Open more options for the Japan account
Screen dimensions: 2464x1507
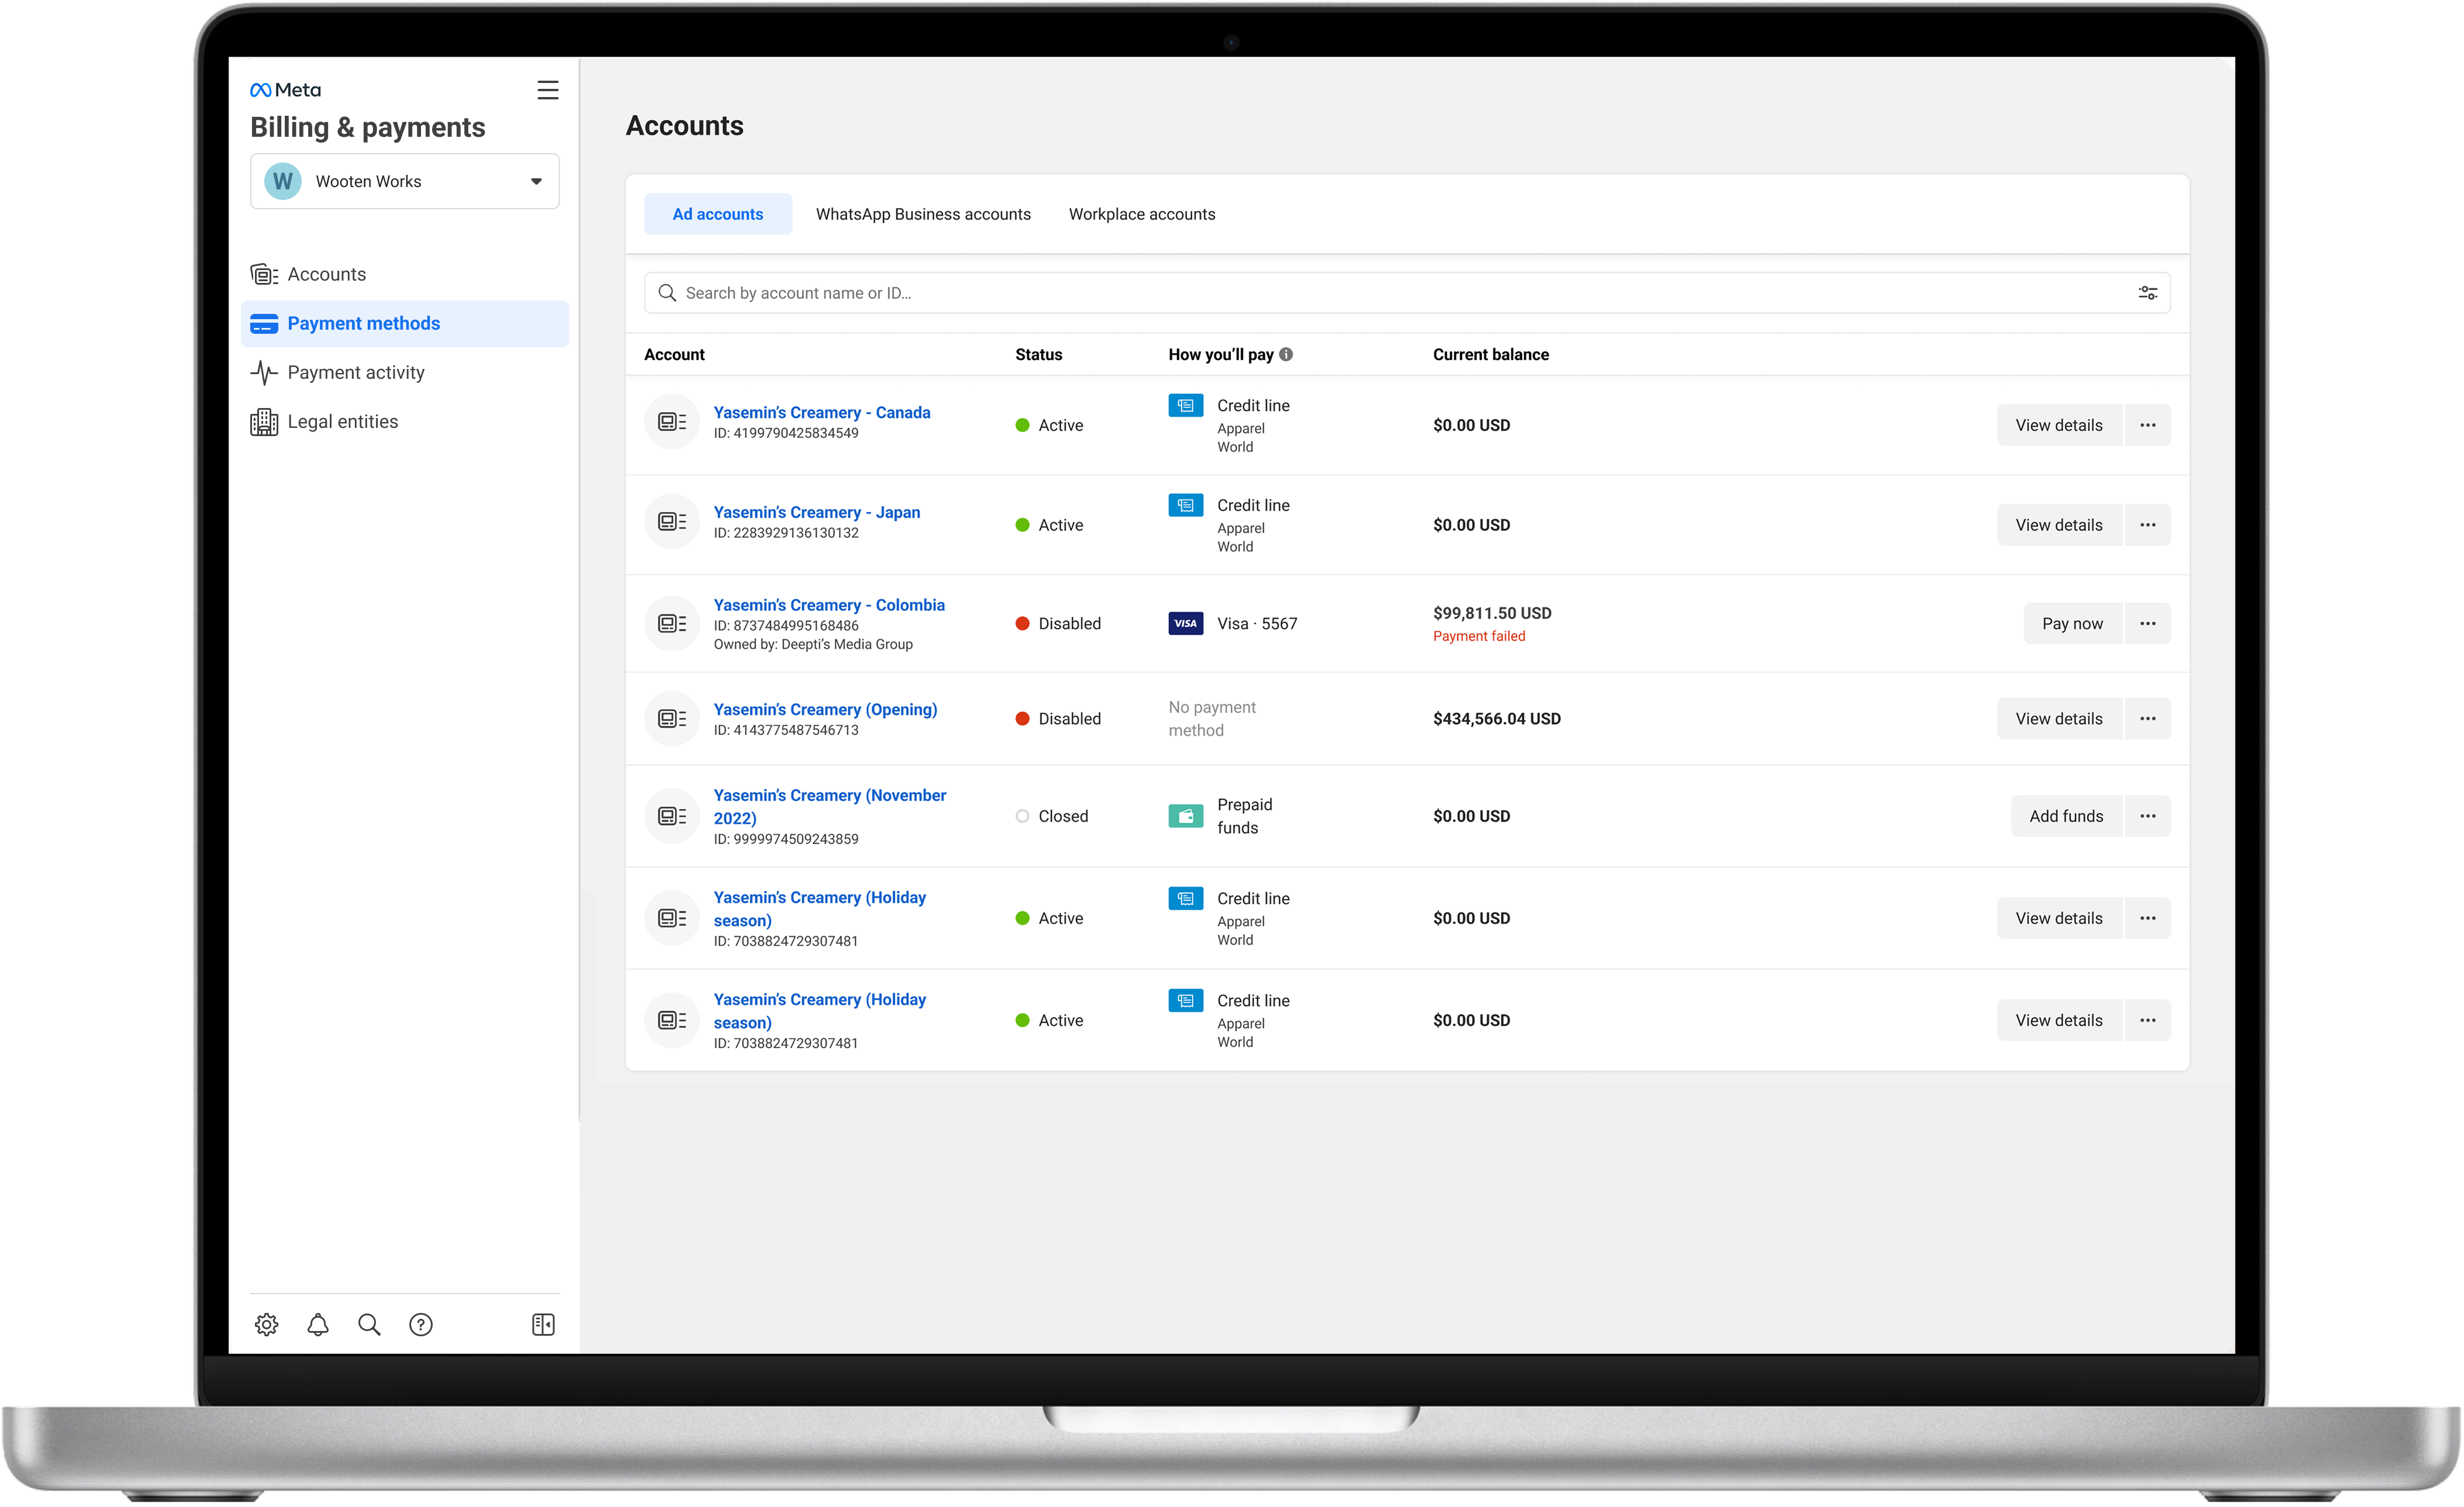(2147, 525)
